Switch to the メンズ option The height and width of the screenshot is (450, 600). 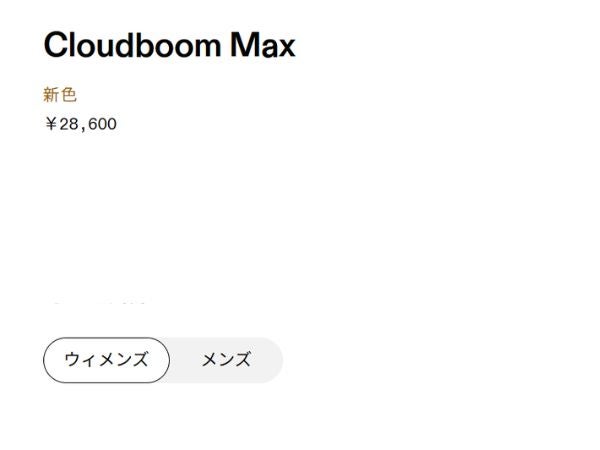[x=226, y=360]
